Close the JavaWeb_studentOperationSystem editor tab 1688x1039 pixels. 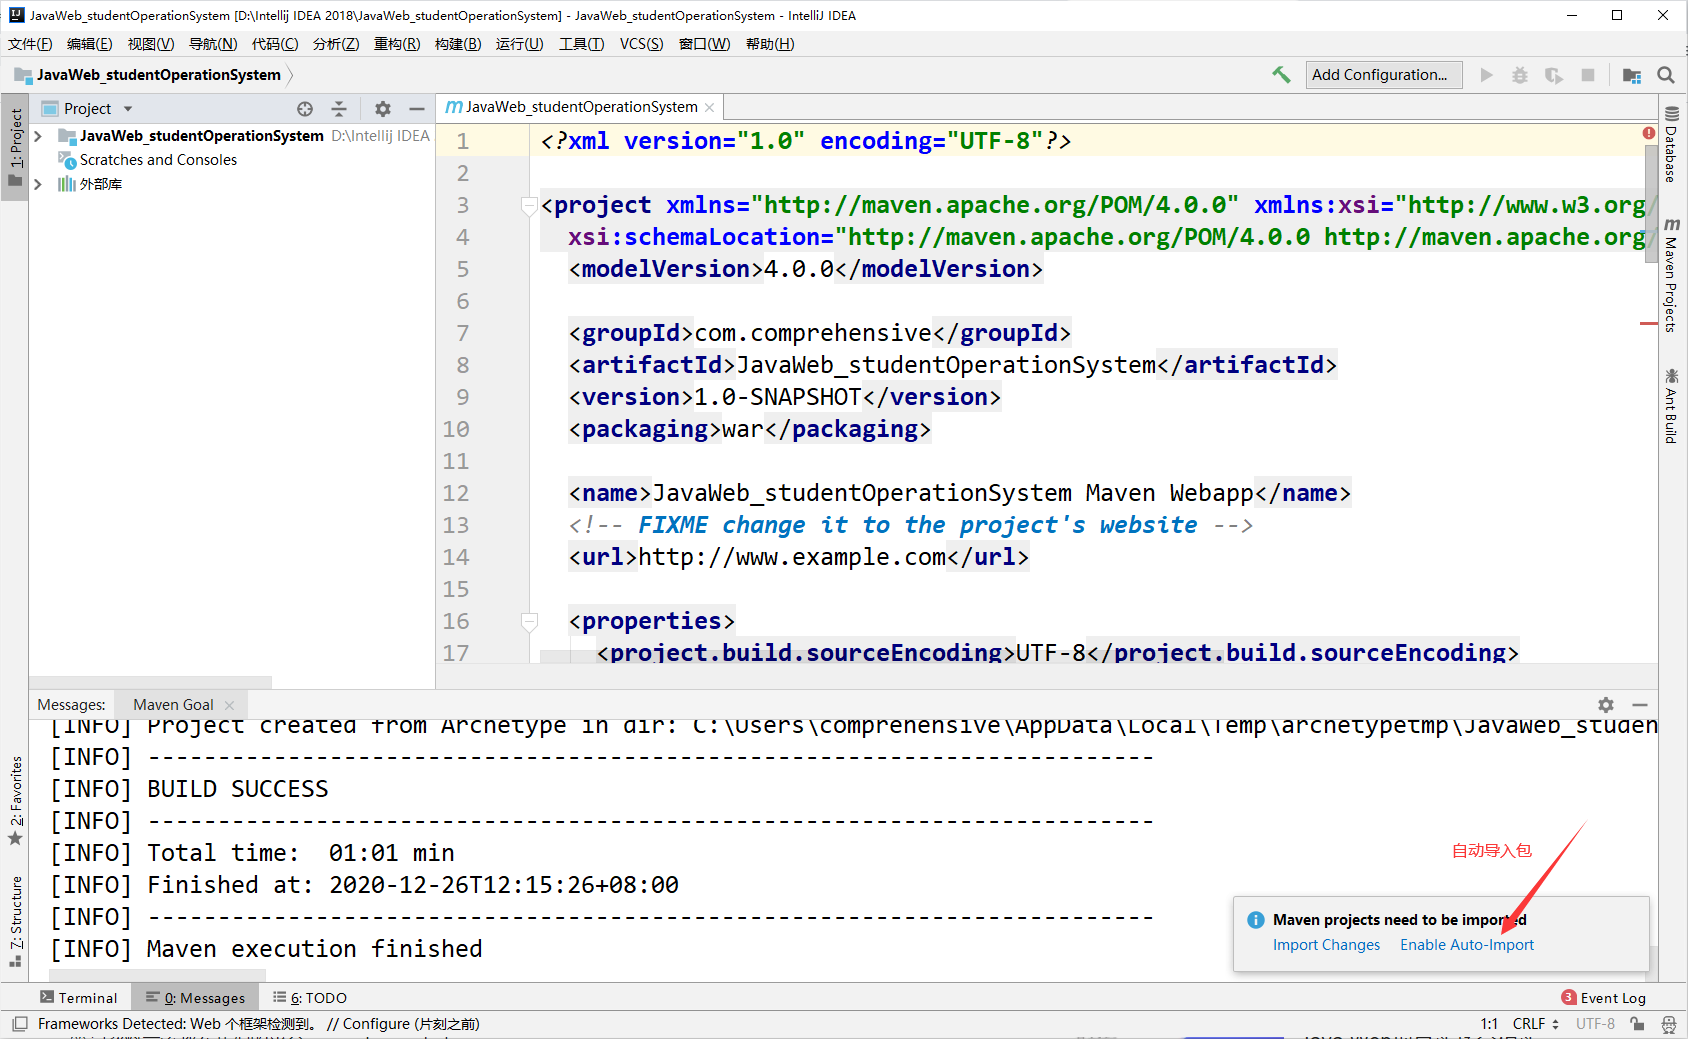710,108
